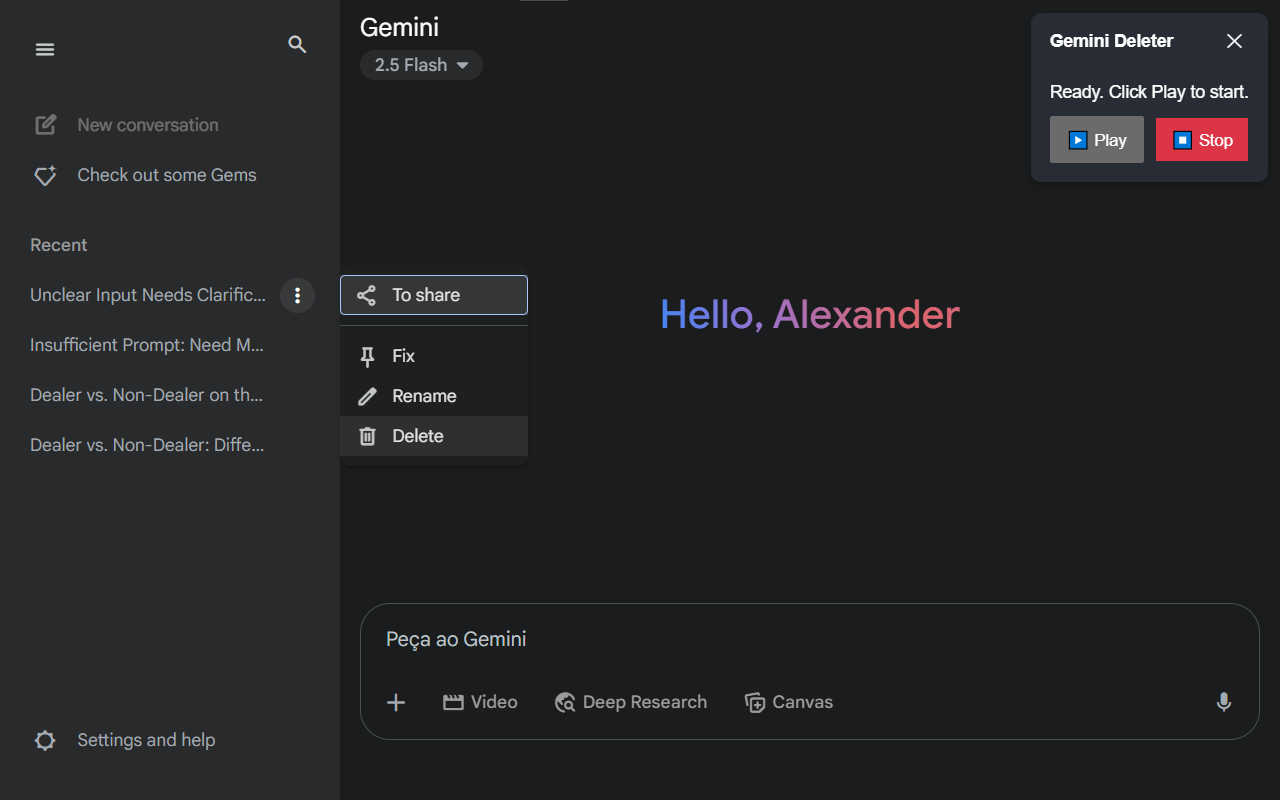Click the pencil icon beside Rename
The width and height of the screenshot is (1280, 800).
[367, 396]
